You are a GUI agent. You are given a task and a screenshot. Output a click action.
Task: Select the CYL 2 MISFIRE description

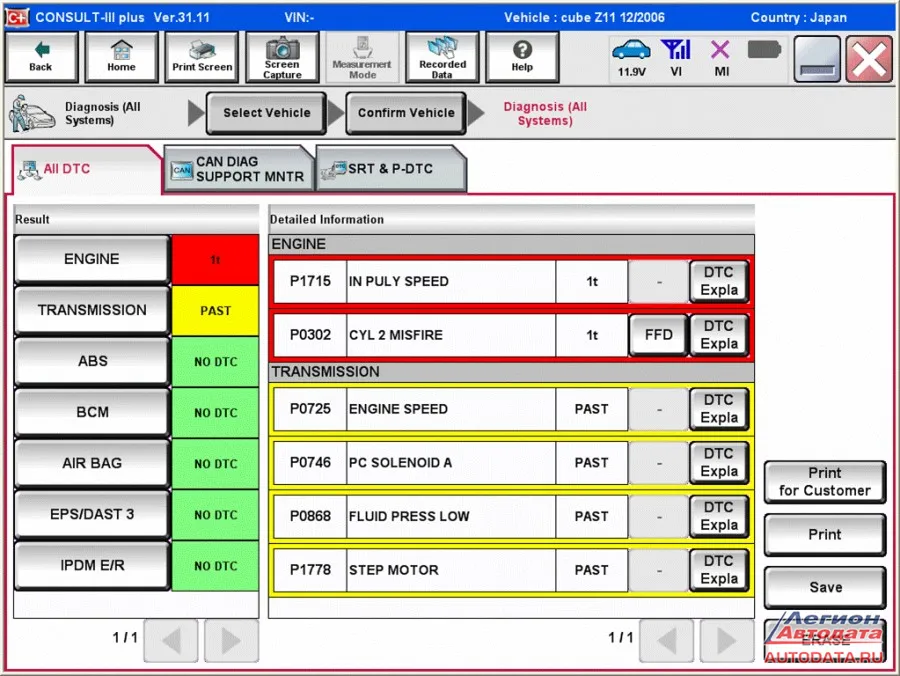[x=451, y=335]
